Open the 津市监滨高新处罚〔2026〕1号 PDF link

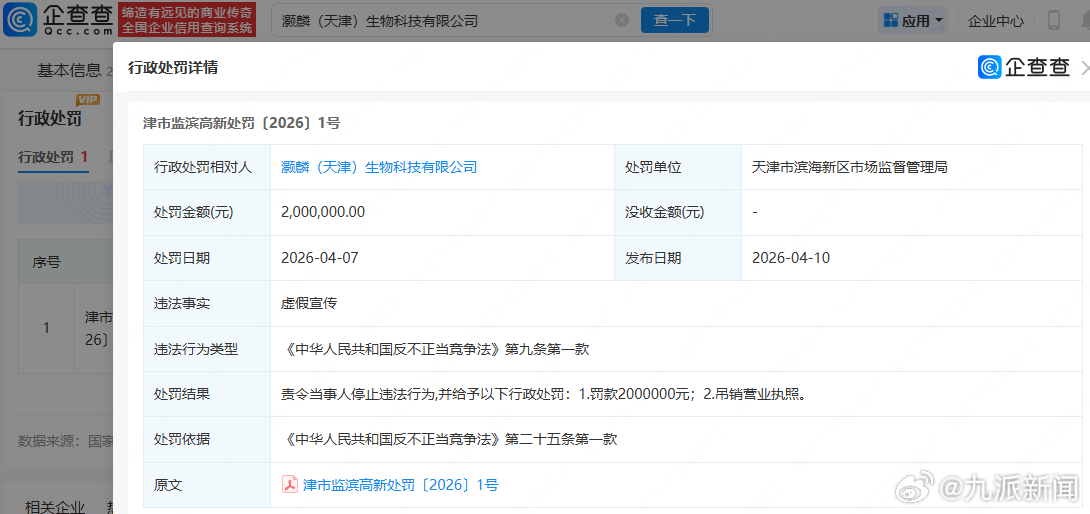[x=400, y=485]
